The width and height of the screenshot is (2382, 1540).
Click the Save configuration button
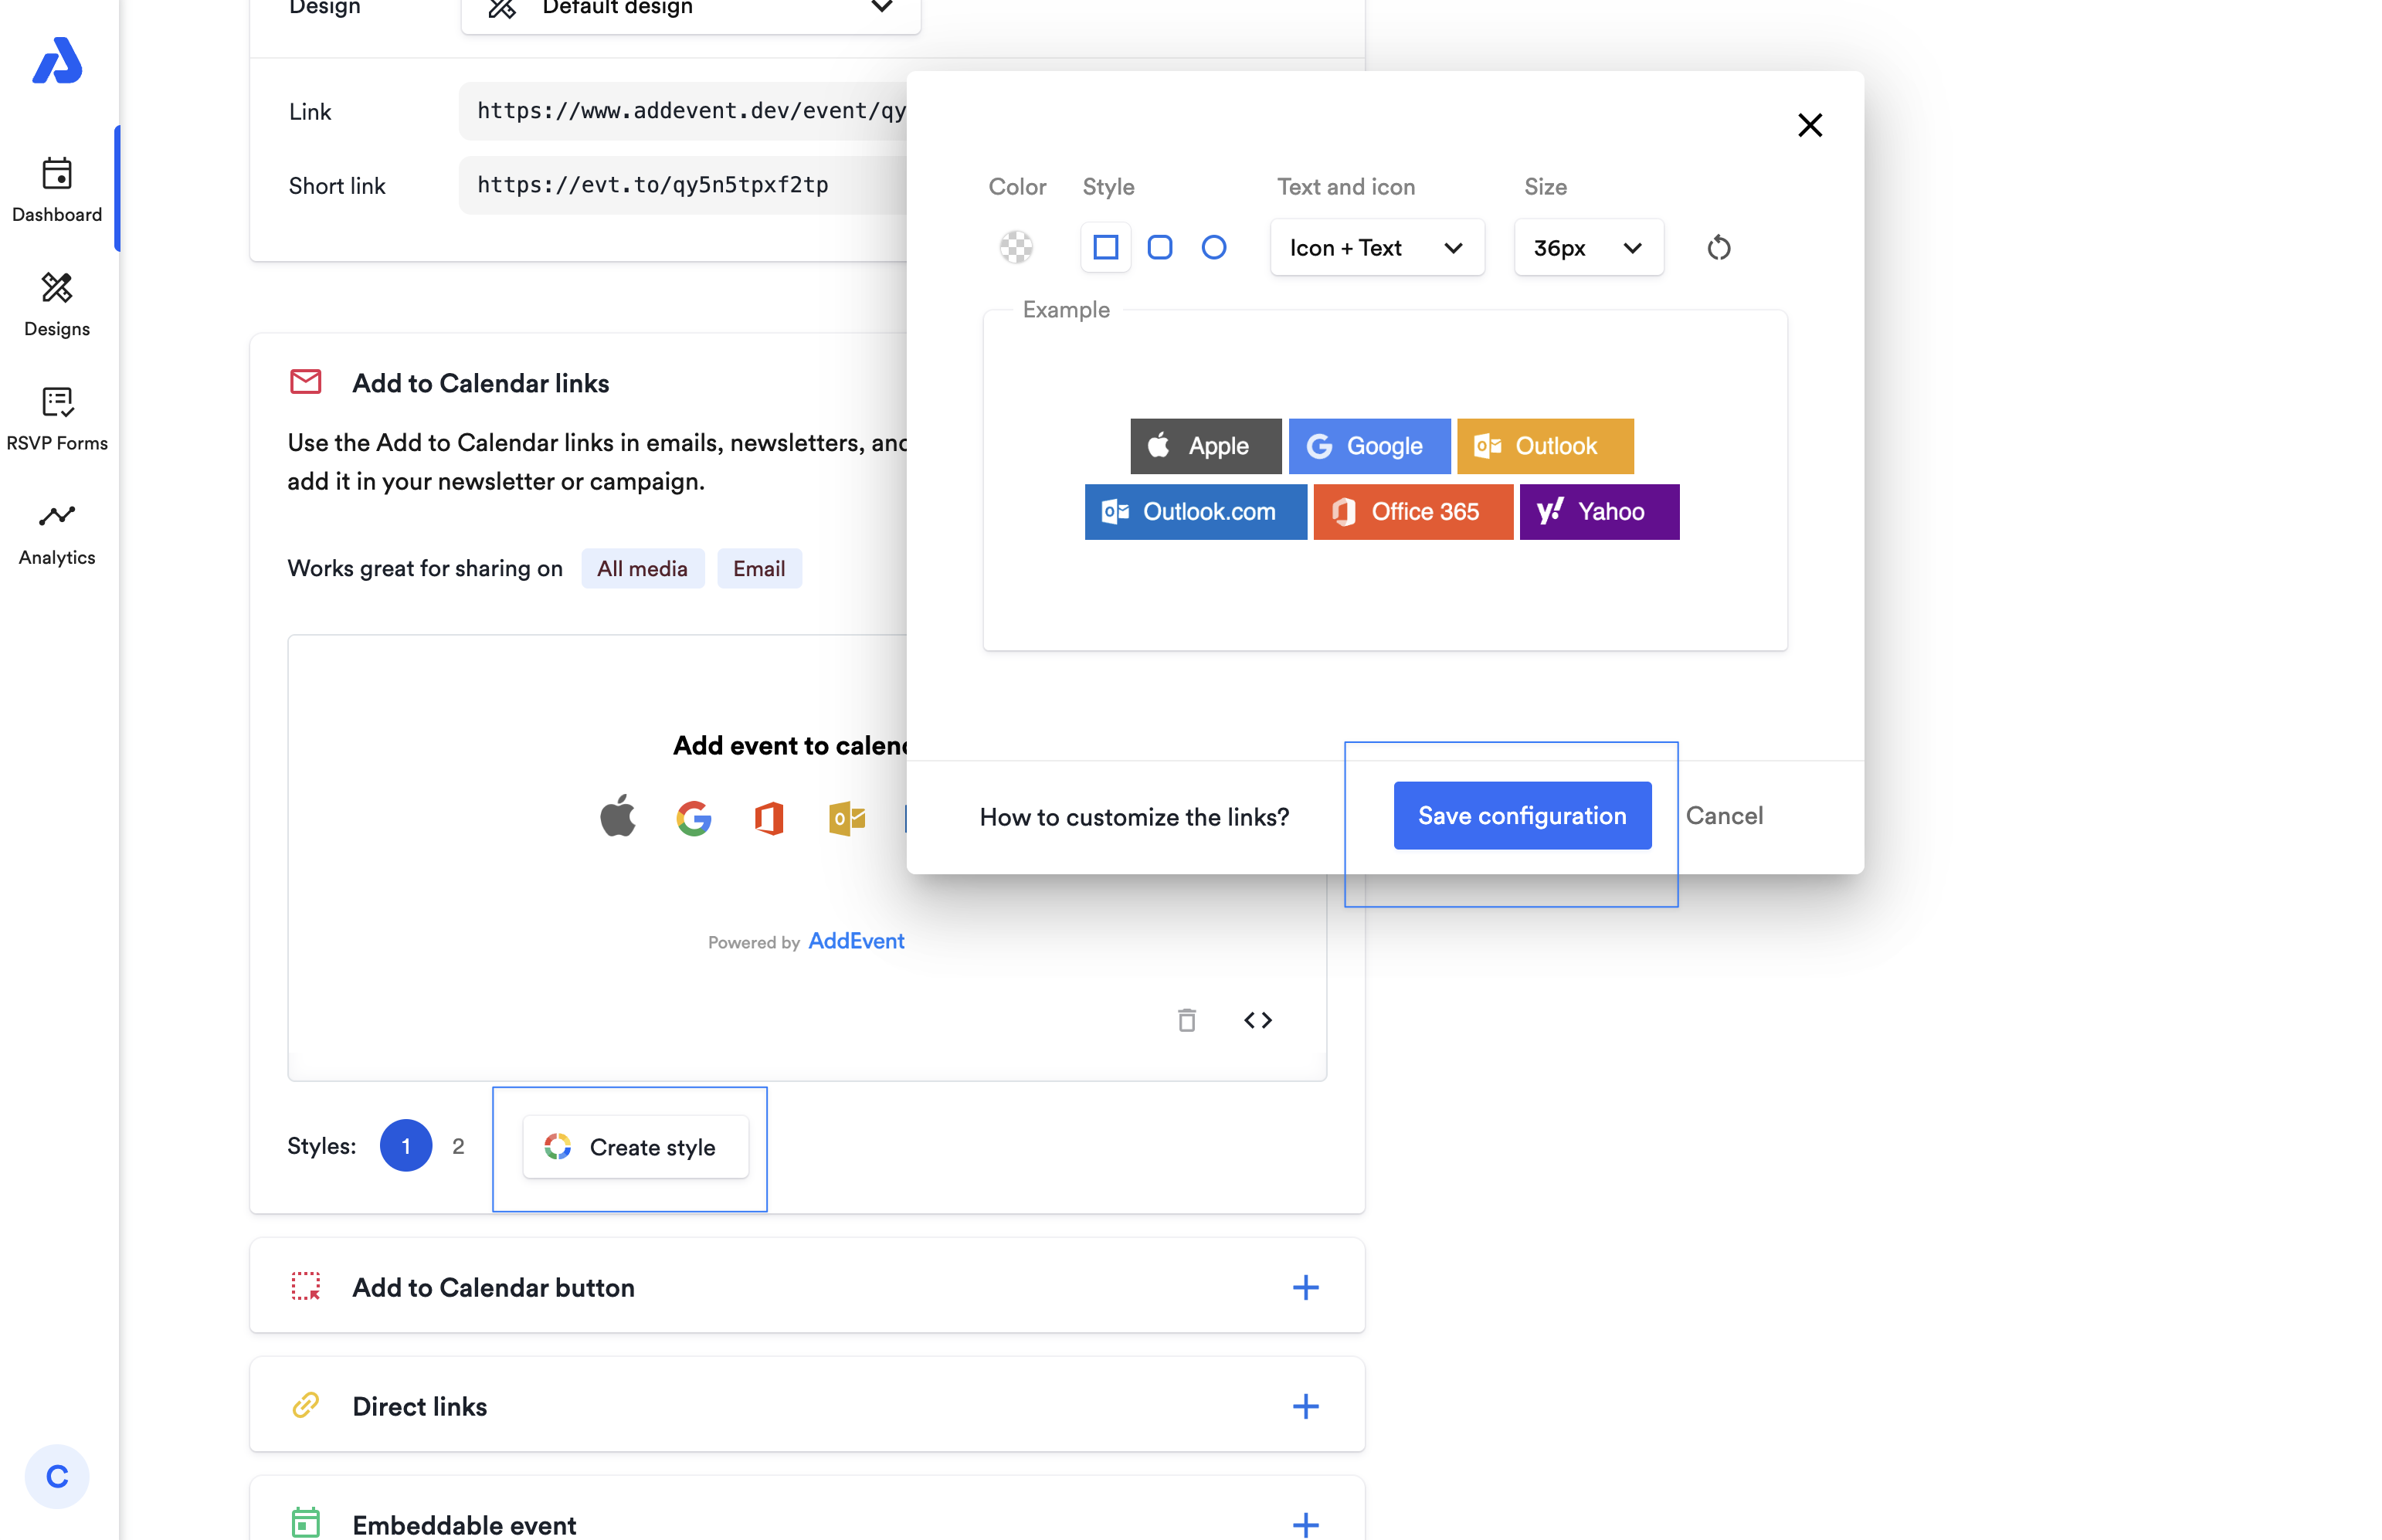pyautogui.click(x=1521, y=816)
